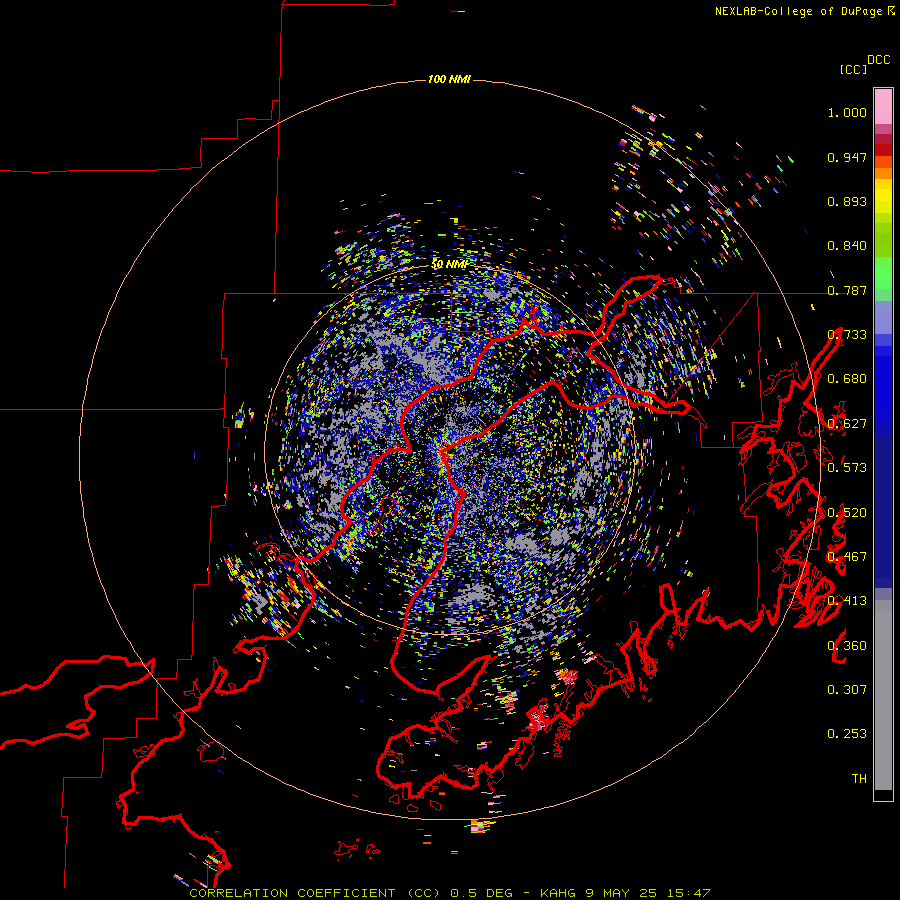Select the 0.467 scale value

847,557
